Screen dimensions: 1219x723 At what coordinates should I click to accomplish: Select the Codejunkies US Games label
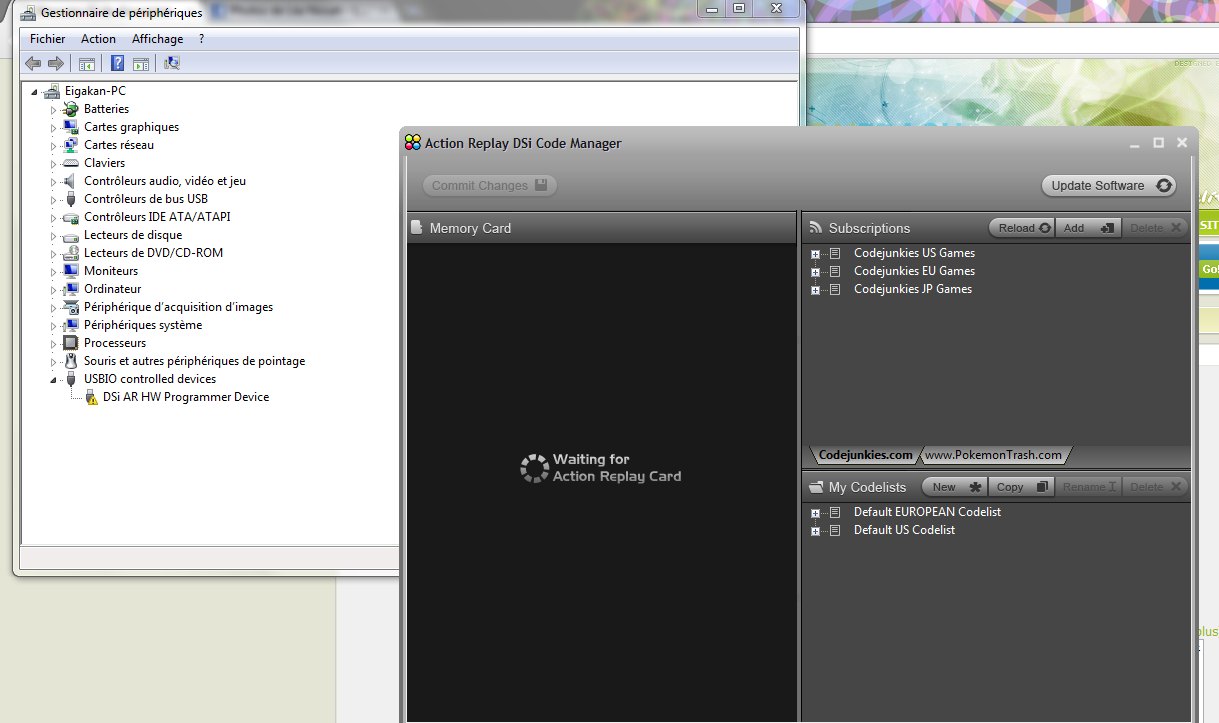[914, 253]
